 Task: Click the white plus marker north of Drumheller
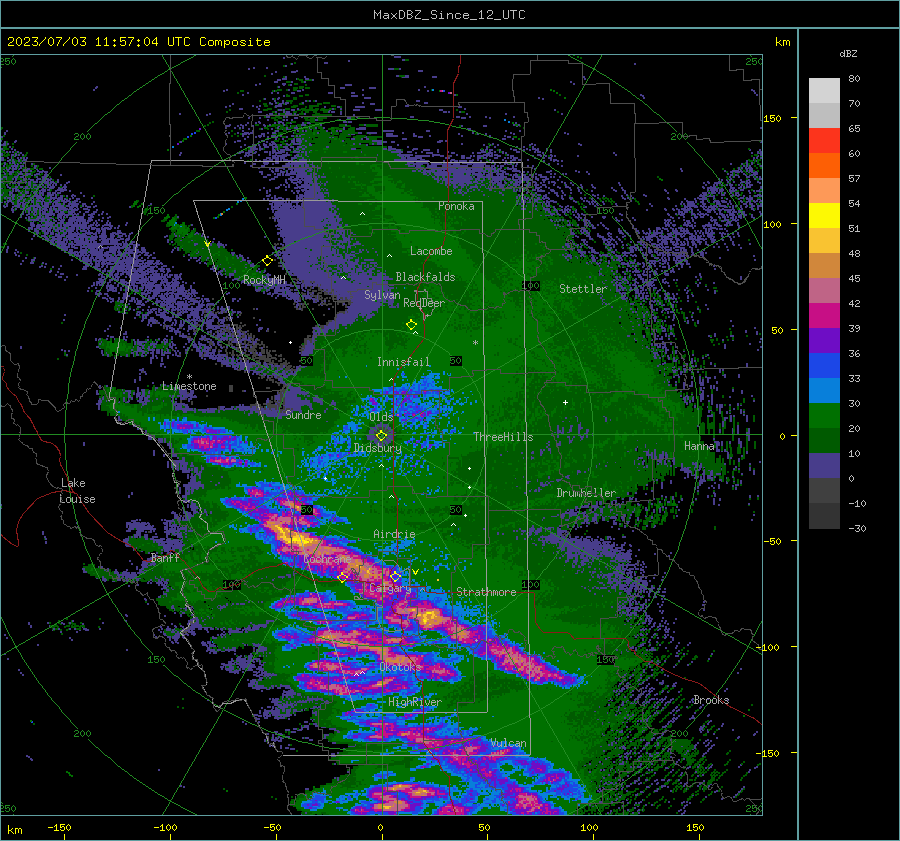click(x=565, y=402)
